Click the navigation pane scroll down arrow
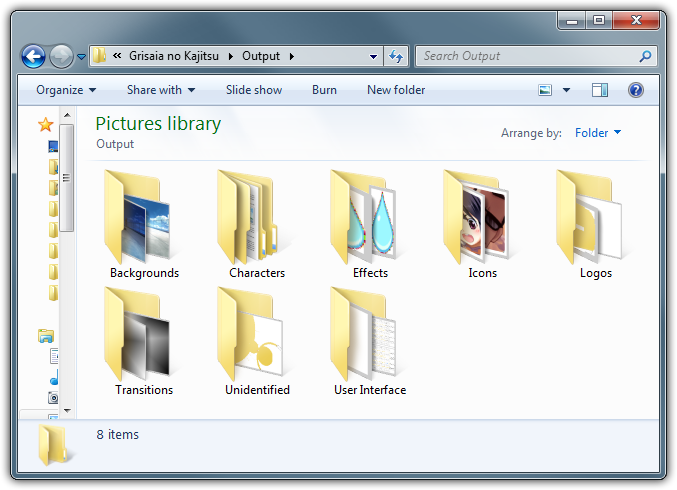Screen dimensions: 677x490 (67, 411)
